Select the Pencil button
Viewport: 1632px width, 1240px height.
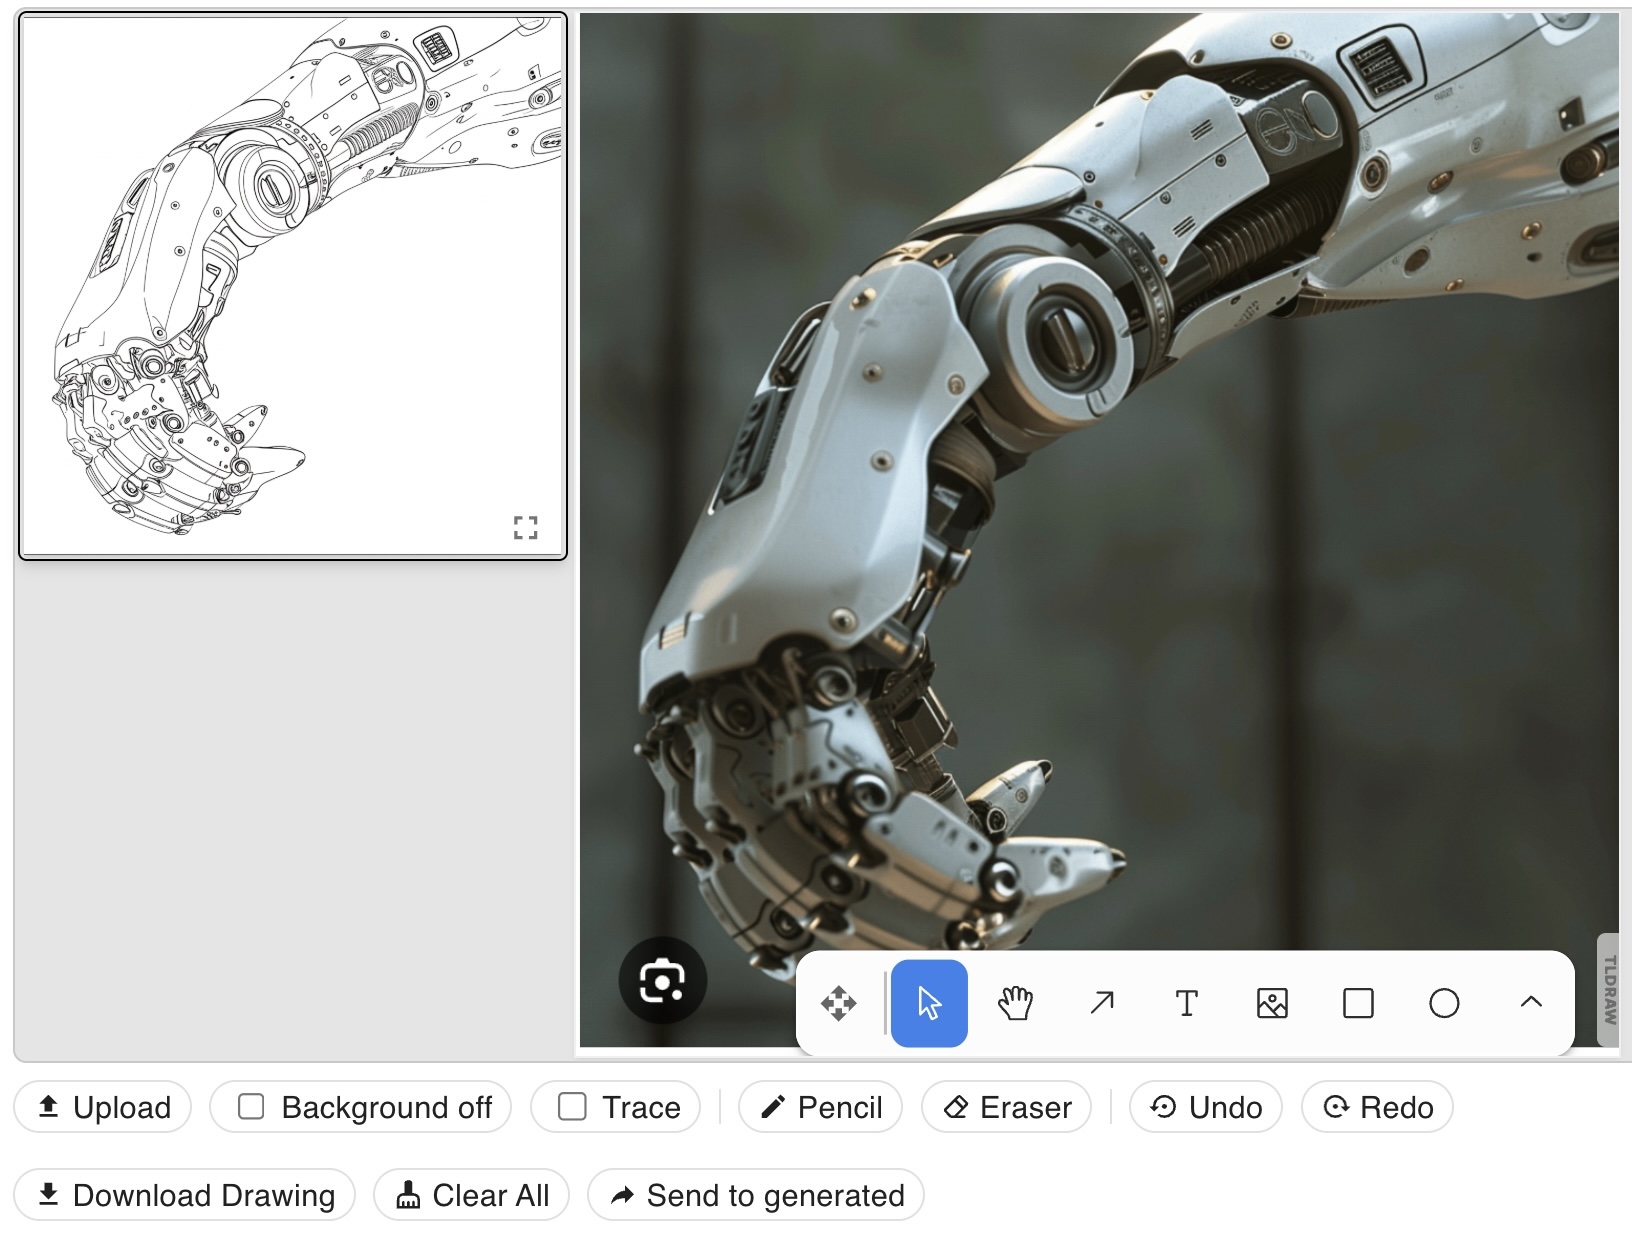coord(820,1107)
